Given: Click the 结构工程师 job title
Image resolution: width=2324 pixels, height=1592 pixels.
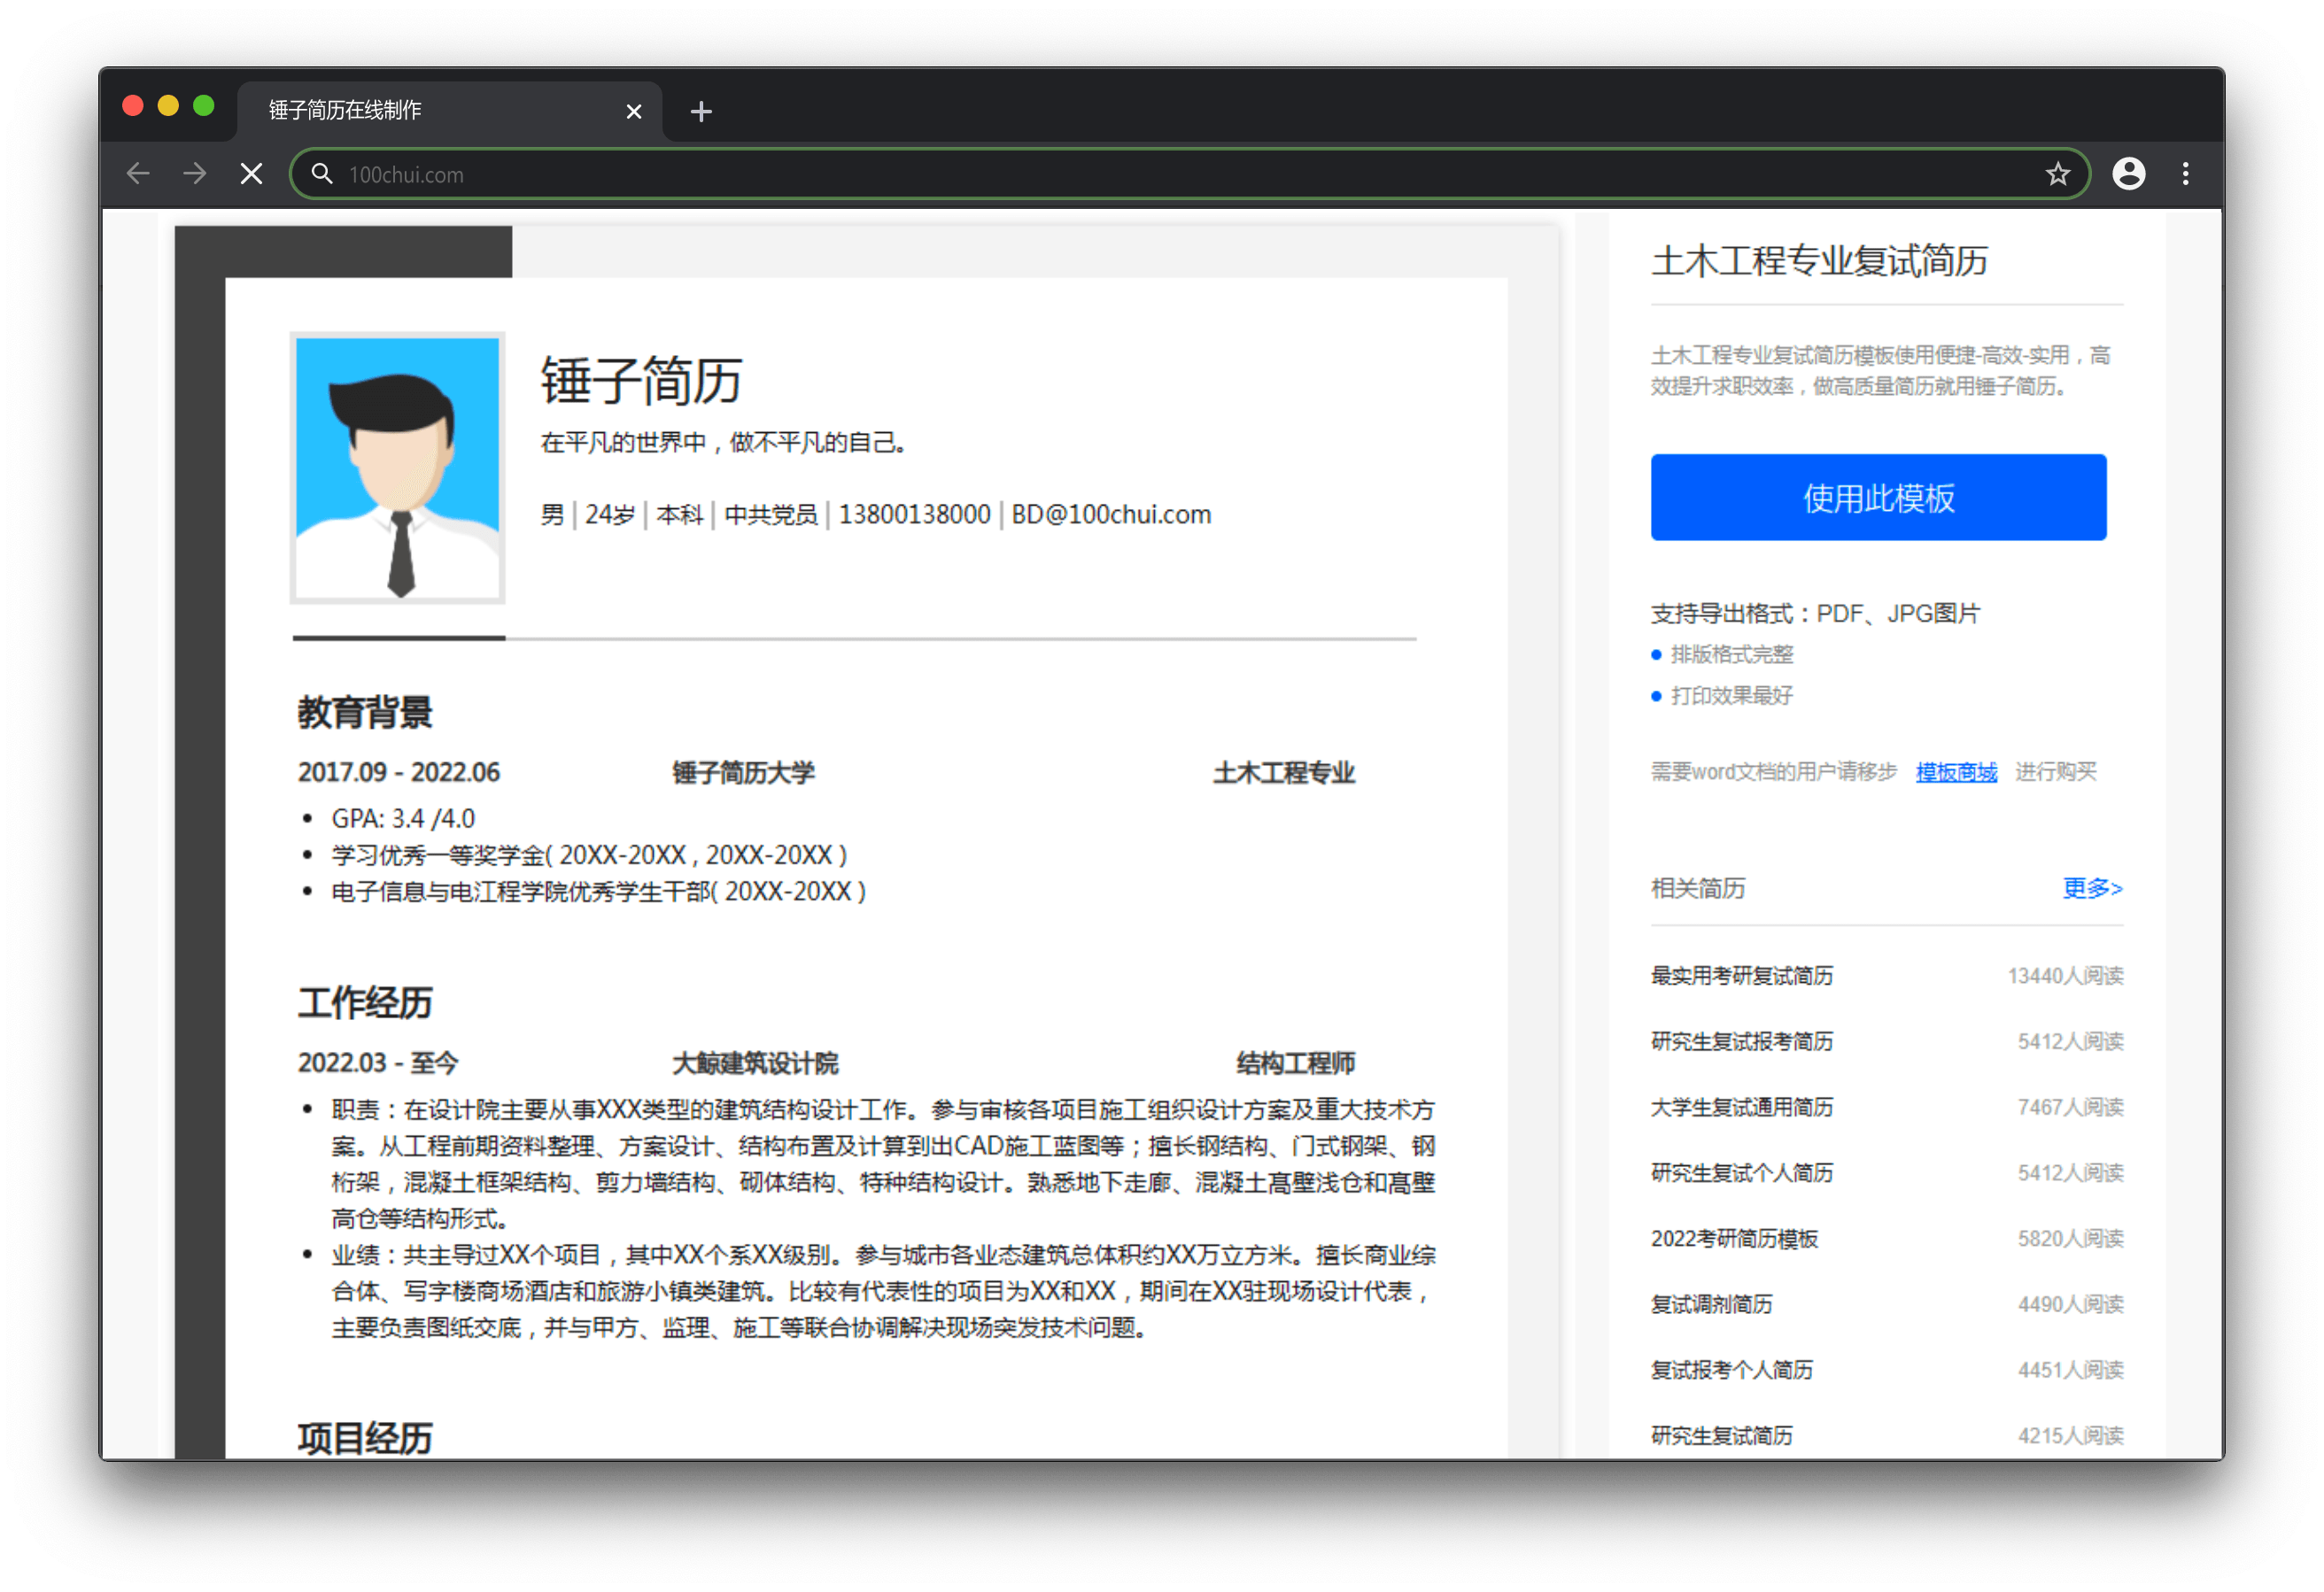Looking at the screenshot, I should point(1295,1063).
